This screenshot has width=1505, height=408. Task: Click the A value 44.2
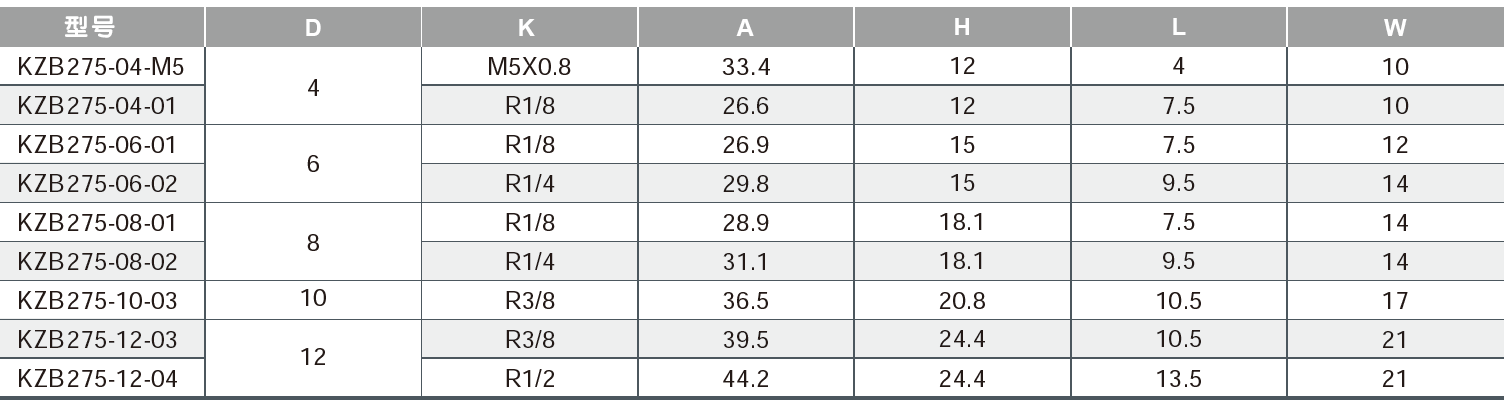pos(745,378)
